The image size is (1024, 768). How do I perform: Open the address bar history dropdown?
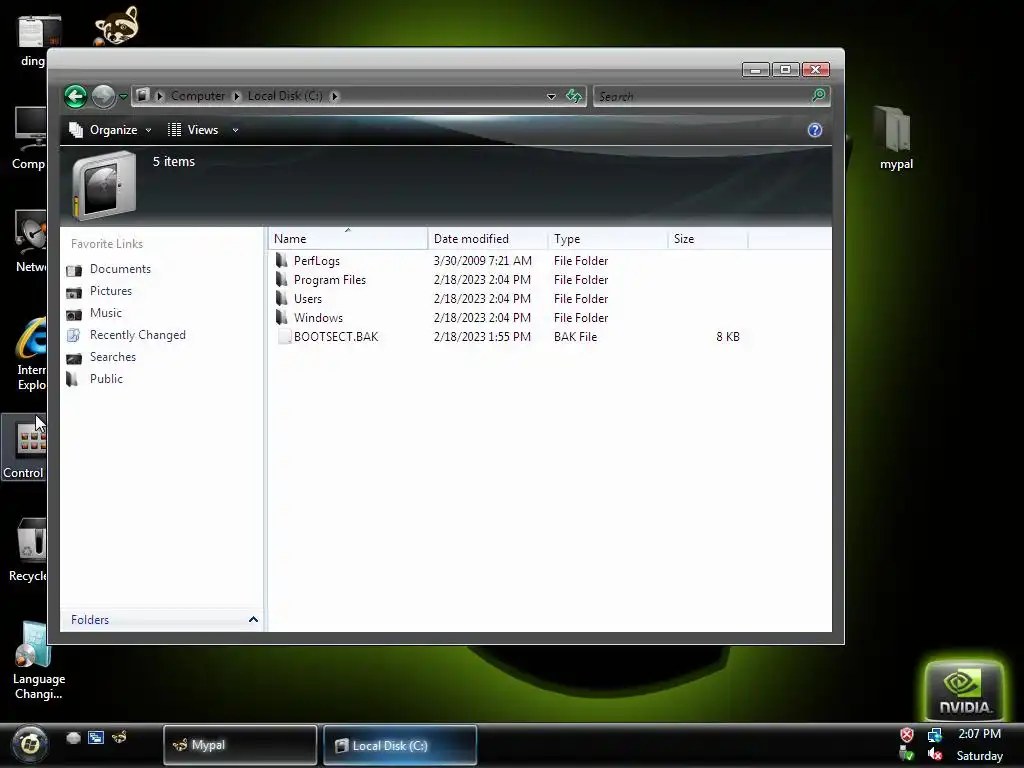(551, 97)
